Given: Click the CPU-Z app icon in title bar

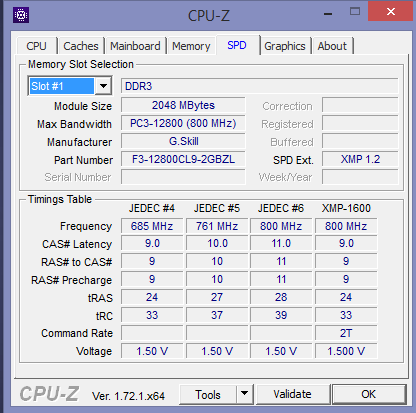Looking at the screenshot, I should [21, 15].
